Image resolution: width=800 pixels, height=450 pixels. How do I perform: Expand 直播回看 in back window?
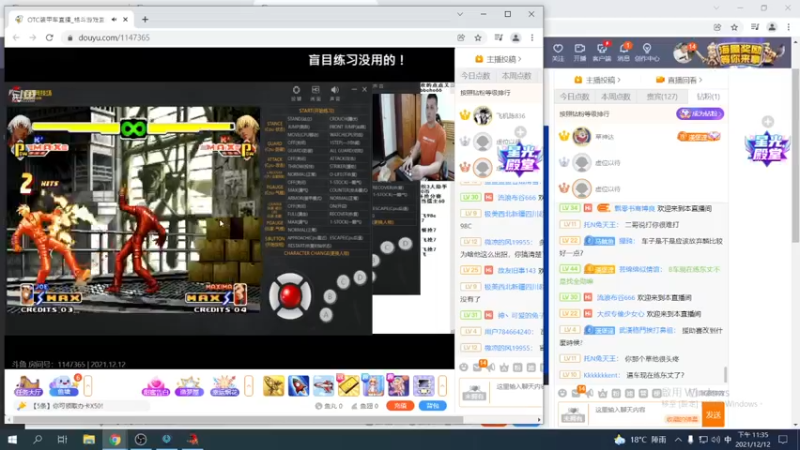pos(679,80)
